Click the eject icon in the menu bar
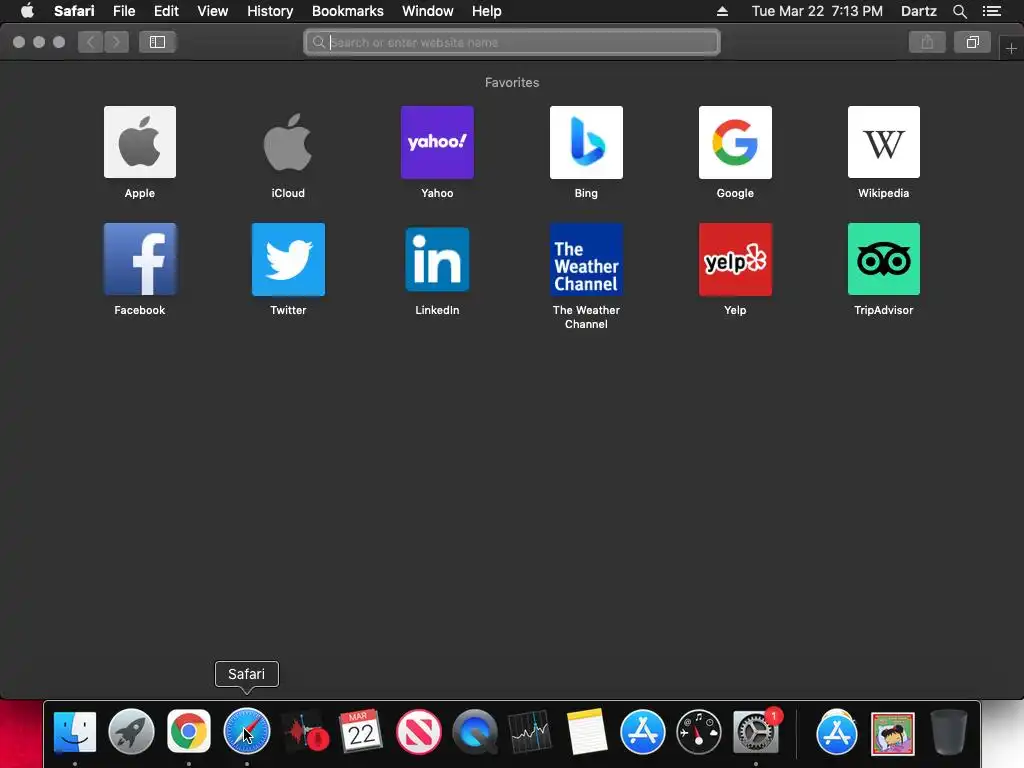The image size is (1024, 768). pyautogui.click(x=722, y=11)
